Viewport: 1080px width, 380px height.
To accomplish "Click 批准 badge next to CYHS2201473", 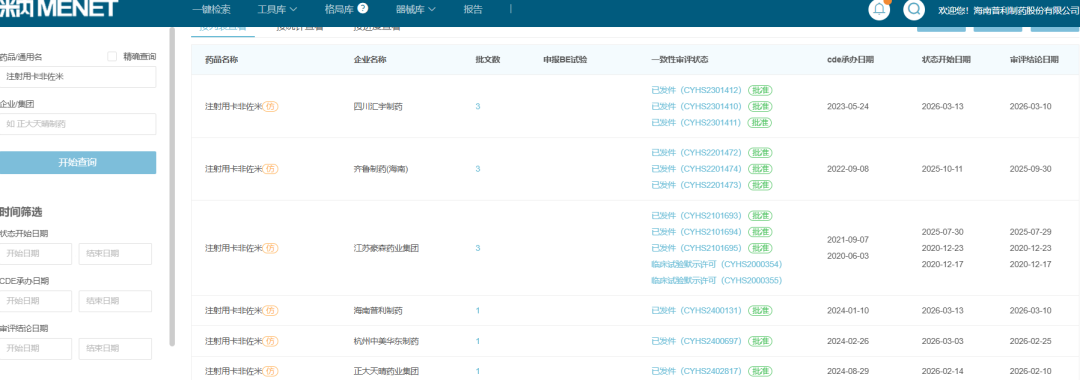I will click(x=760, y=184).
